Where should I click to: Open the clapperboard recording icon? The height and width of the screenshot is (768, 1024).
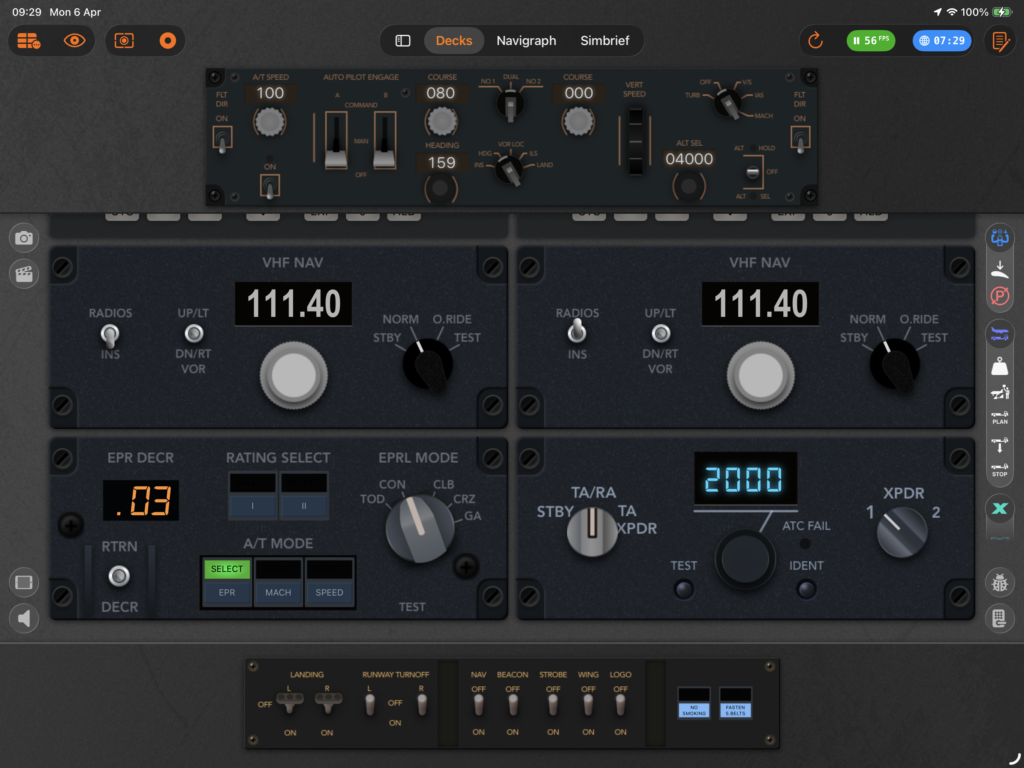tap(25, 273)
